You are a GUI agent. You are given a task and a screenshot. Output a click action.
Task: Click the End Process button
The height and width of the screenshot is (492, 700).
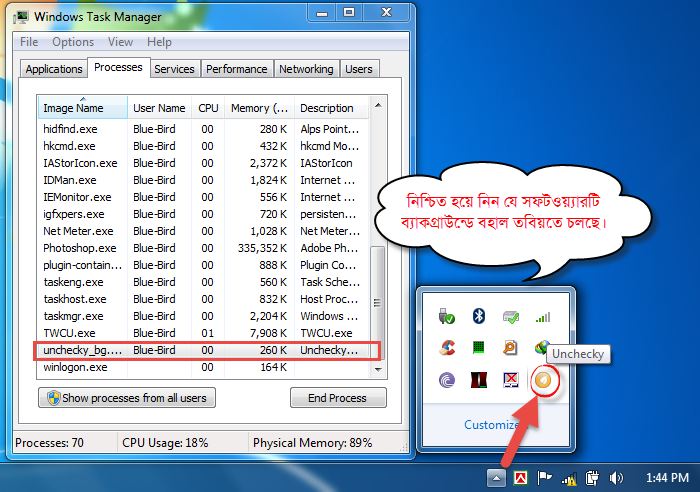pos(338,398)
